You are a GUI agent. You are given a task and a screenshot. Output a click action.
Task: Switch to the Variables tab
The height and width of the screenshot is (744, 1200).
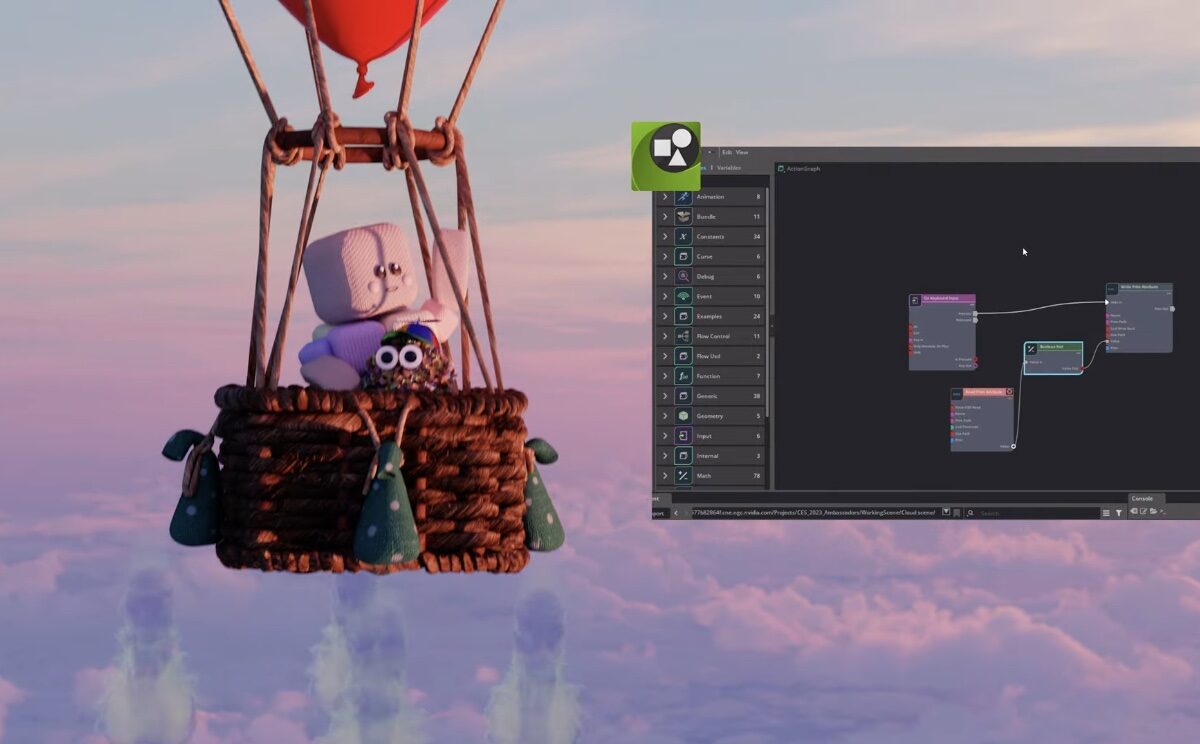(x=729, y=168)
